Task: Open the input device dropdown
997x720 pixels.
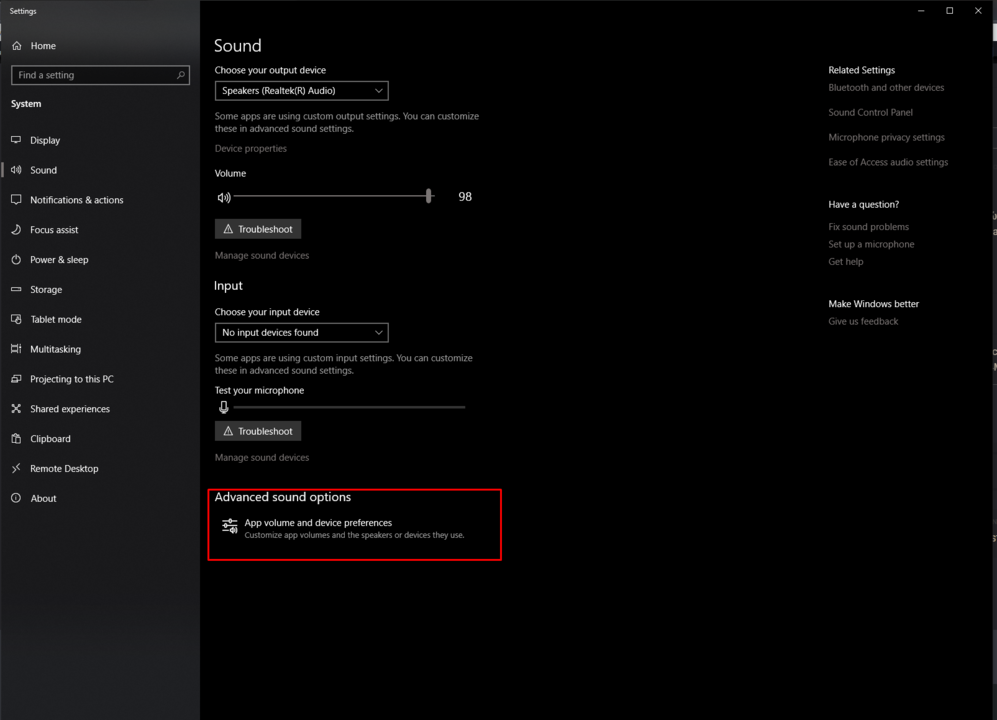Action: (301, 333)
